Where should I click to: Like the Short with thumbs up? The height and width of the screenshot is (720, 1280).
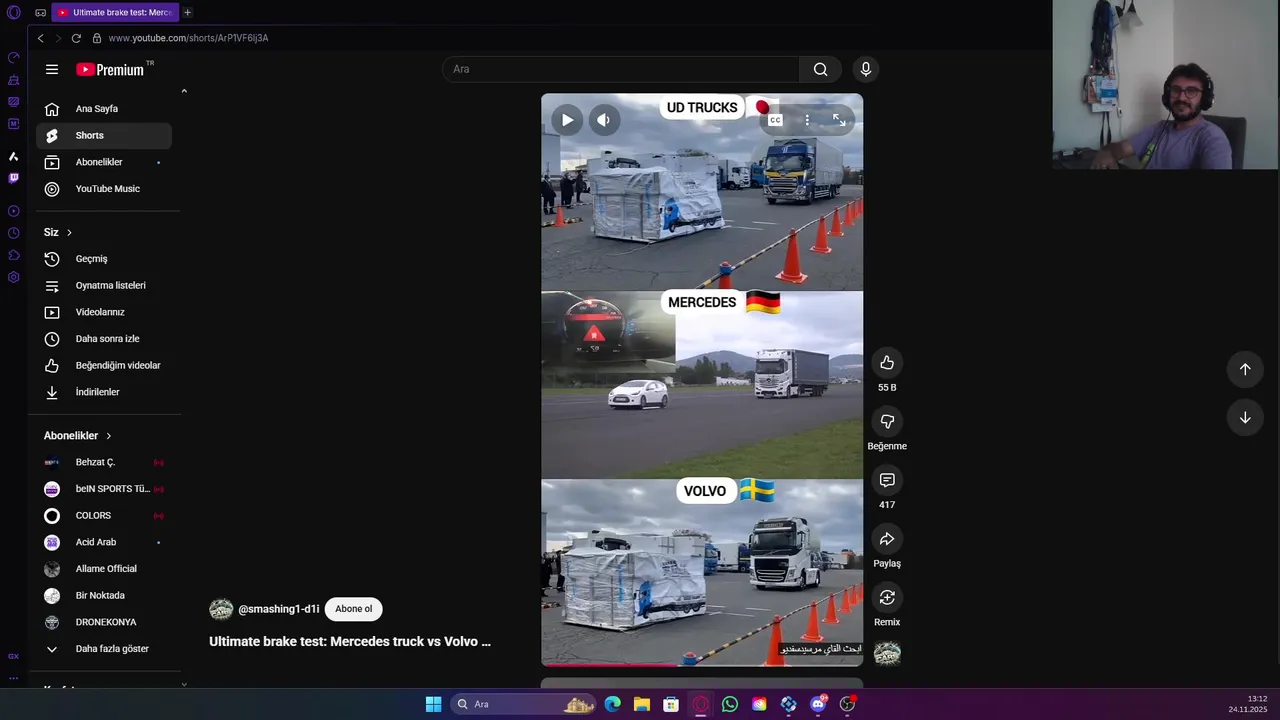point(887,363)
